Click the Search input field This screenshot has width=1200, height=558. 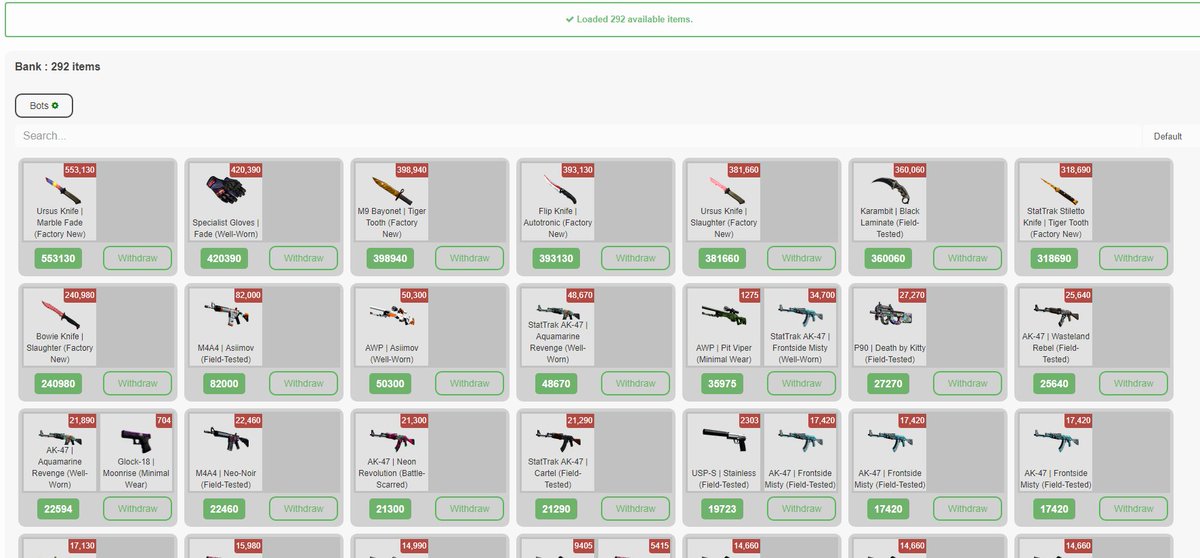tap(578, 136)
